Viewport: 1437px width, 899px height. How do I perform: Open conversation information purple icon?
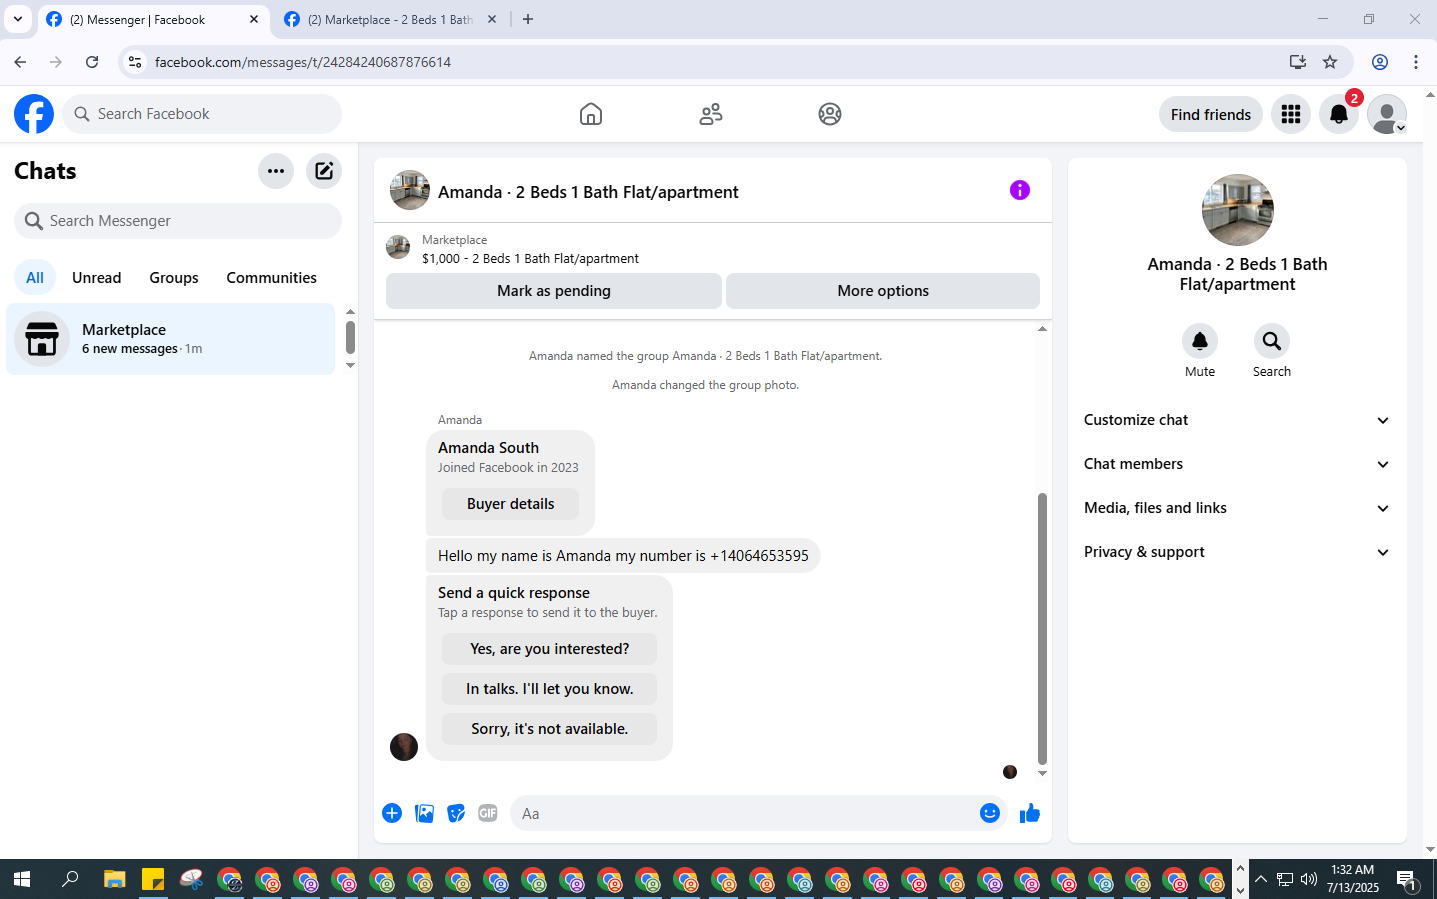(x=1020, y=190)
